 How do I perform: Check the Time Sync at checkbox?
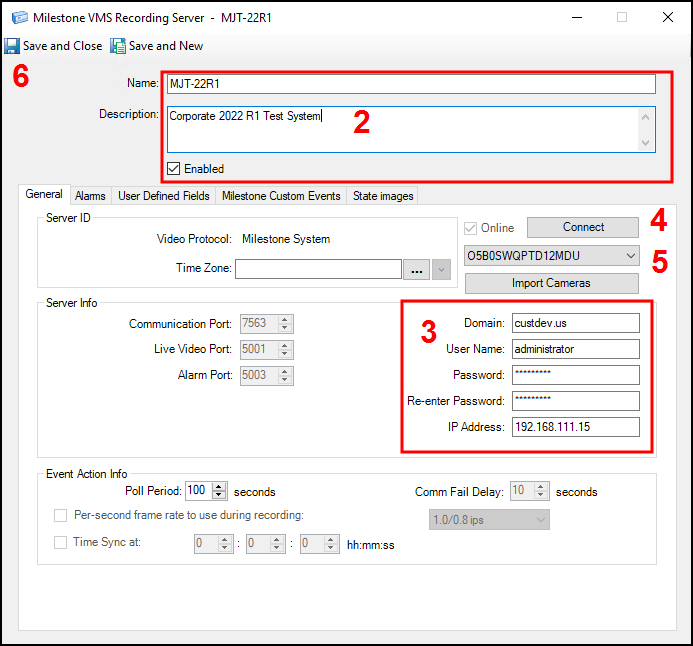[61, 542]
